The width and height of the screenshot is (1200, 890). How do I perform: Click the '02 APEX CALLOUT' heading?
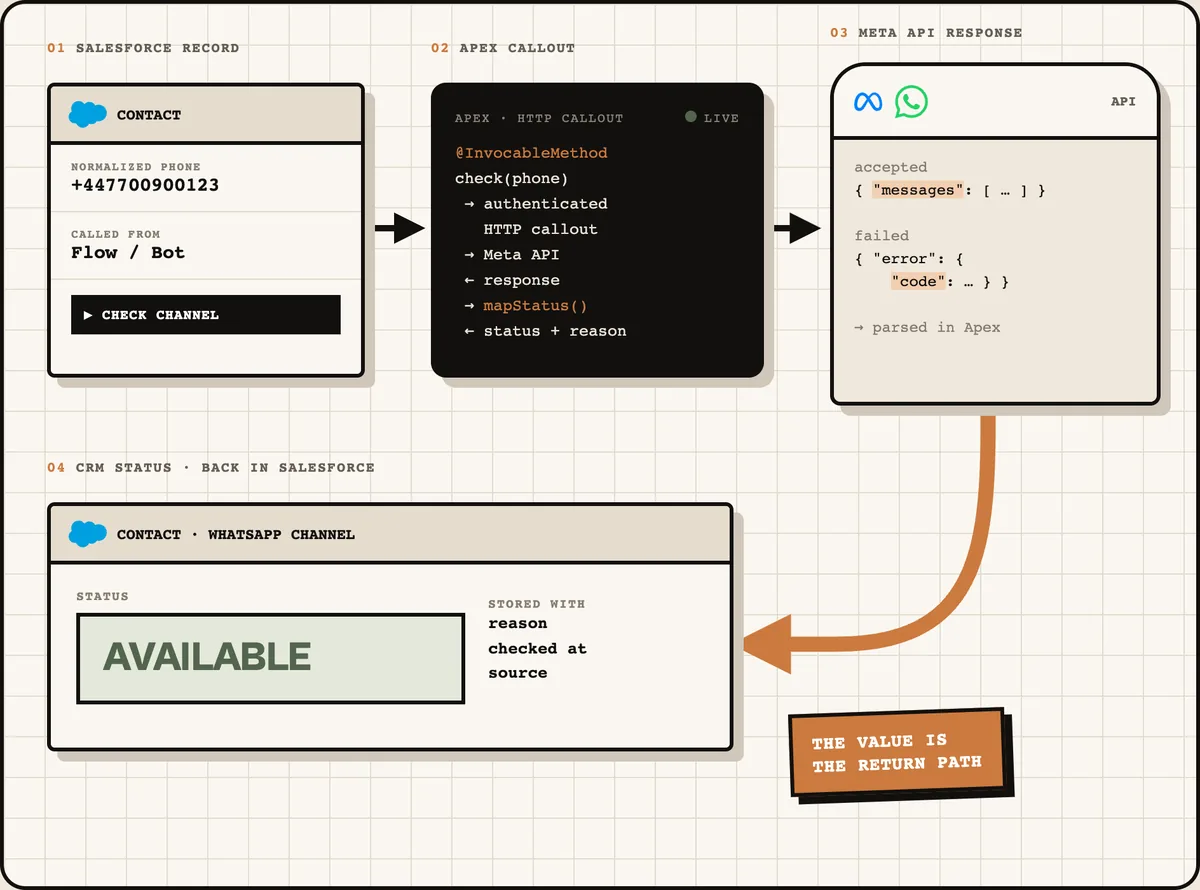click(x=503, y=48)
